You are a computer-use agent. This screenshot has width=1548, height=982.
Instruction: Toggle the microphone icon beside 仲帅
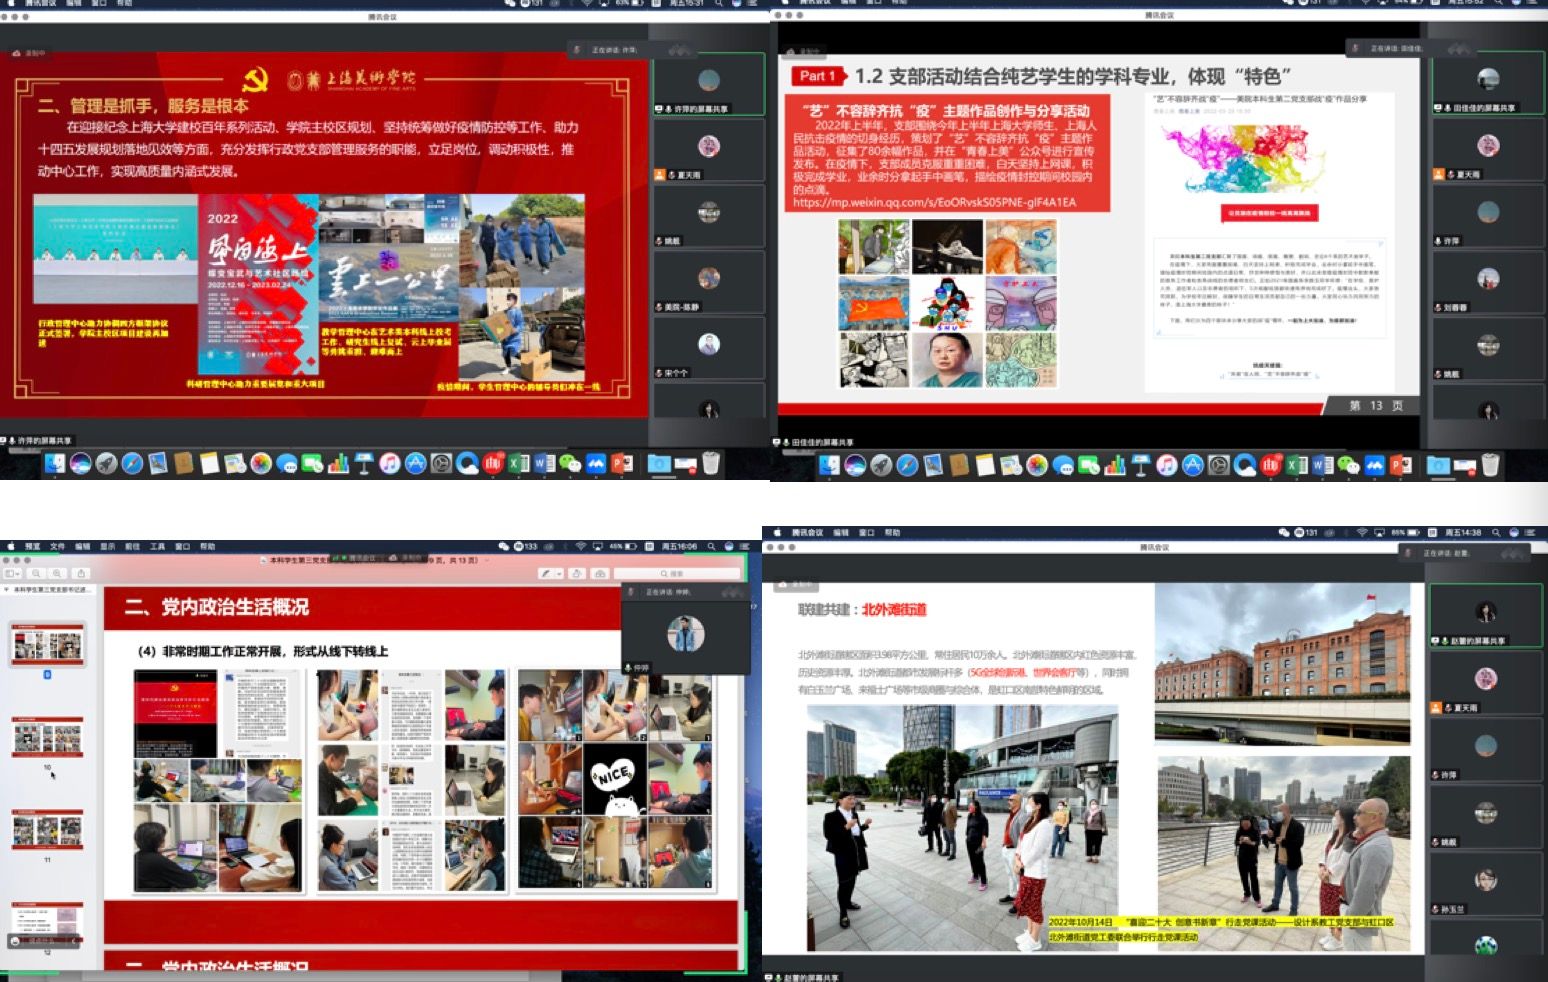pos(628,667)
